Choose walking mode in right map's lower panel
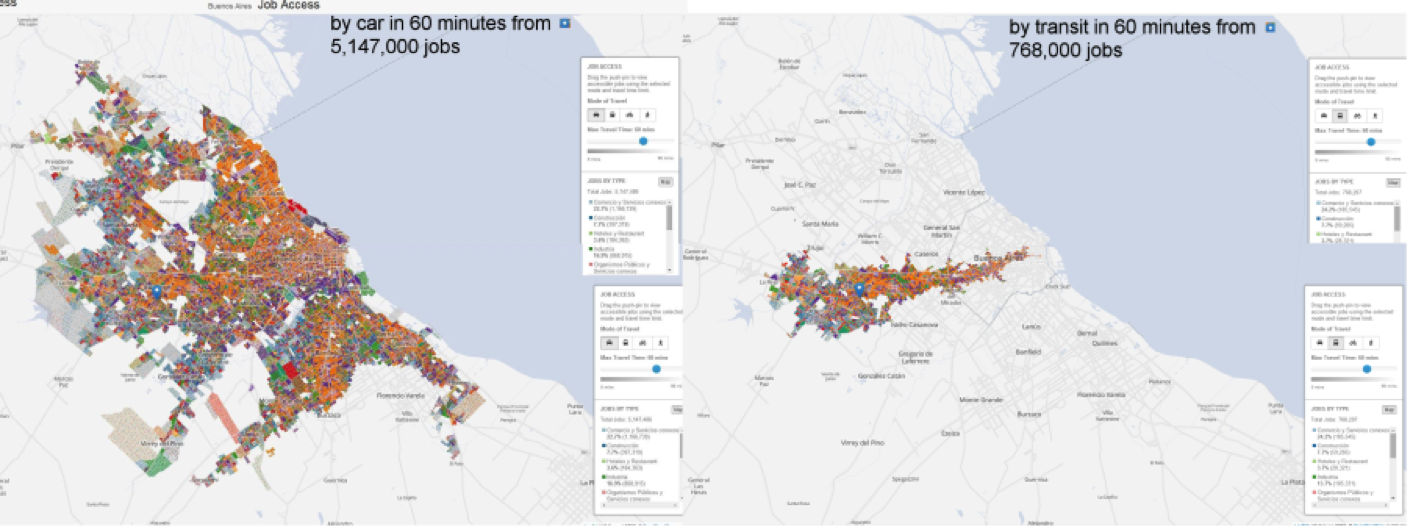1409x528 pixels. tap(1373, 342)
